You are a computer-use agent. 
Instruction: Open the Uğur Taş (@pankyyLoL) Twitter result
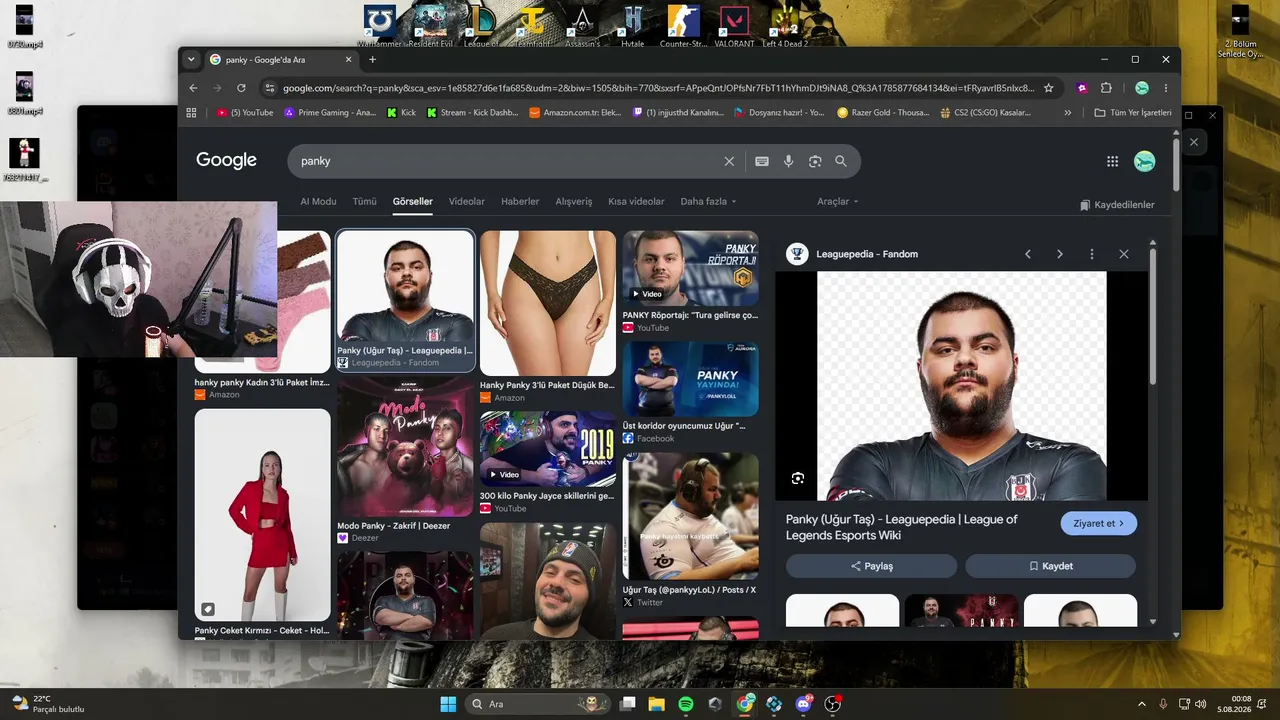(x=691, y=530)
